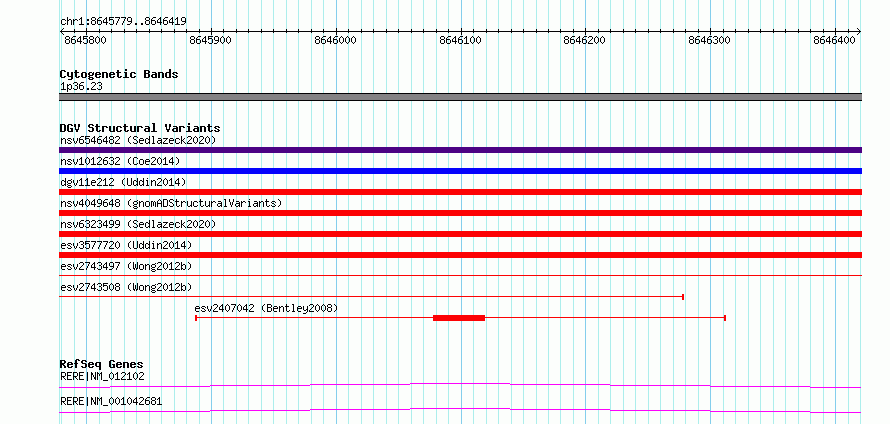Click ruler position 8645800
This screenshot has height=424, width=890.
click(x=85, y=41)
